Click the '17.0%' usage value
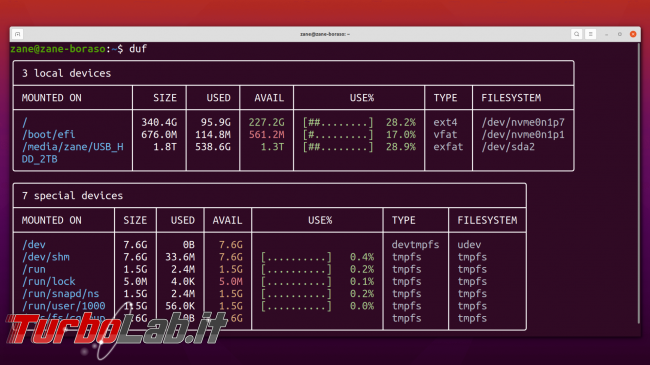This screenshot has width=650, height=365. (x=400, y=134)
